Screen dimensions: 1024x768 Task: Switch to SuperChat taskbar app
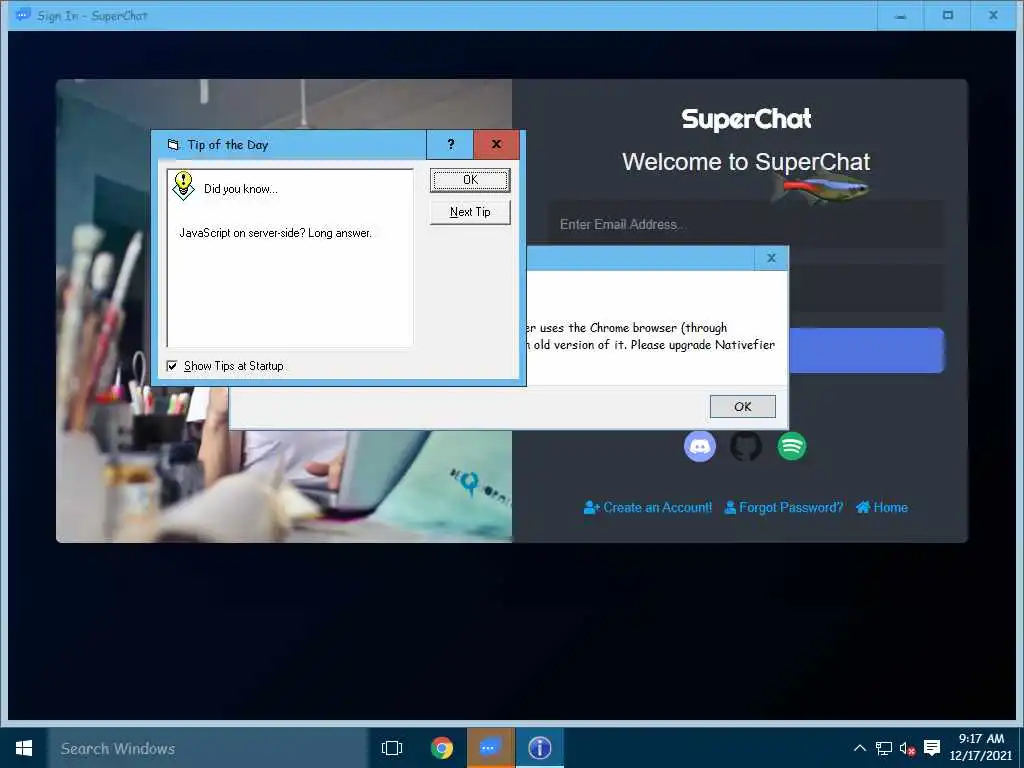pyautogui.click(x=490, y=748)
